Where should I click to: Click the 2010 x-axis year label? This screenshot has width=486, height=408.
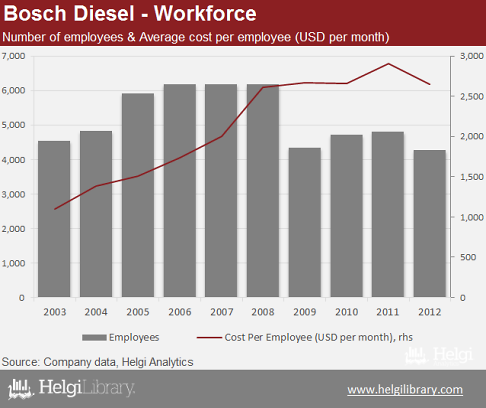pyautogui.click(x=347, y=312)
